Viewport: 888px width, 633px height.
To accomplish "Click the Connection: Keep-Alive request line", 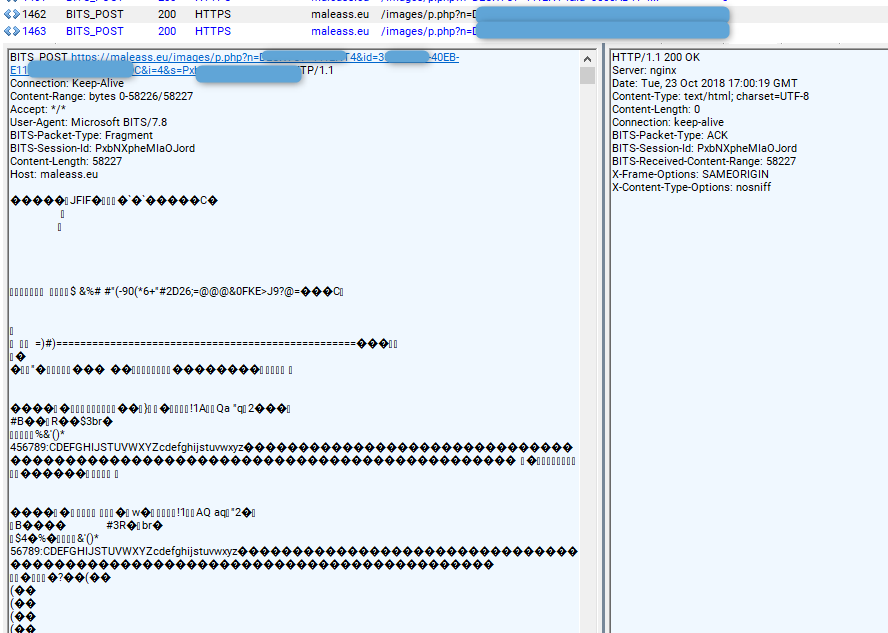I will click(67, 83).
